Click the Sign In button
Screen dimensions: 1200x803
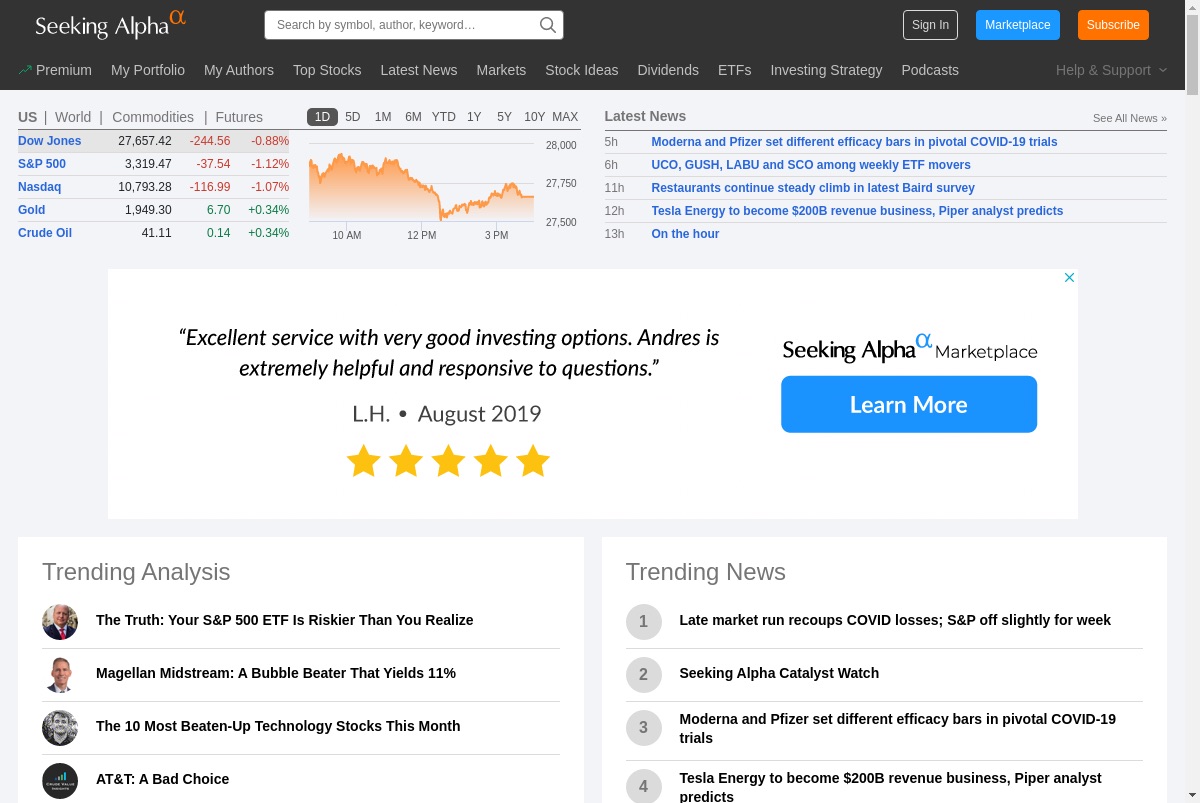[x=930, y=25]
